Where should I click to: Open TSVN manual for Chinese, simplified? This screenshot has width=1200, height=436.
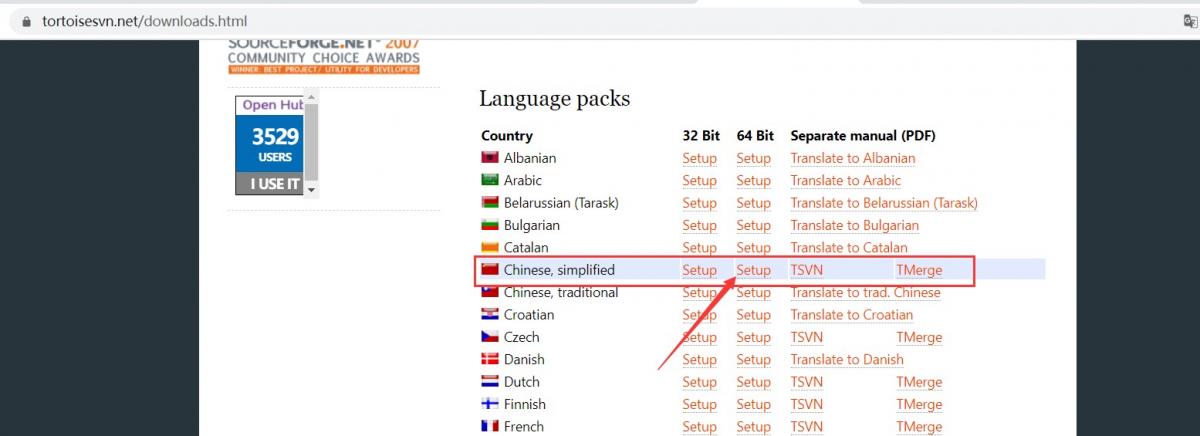(806, 270)
